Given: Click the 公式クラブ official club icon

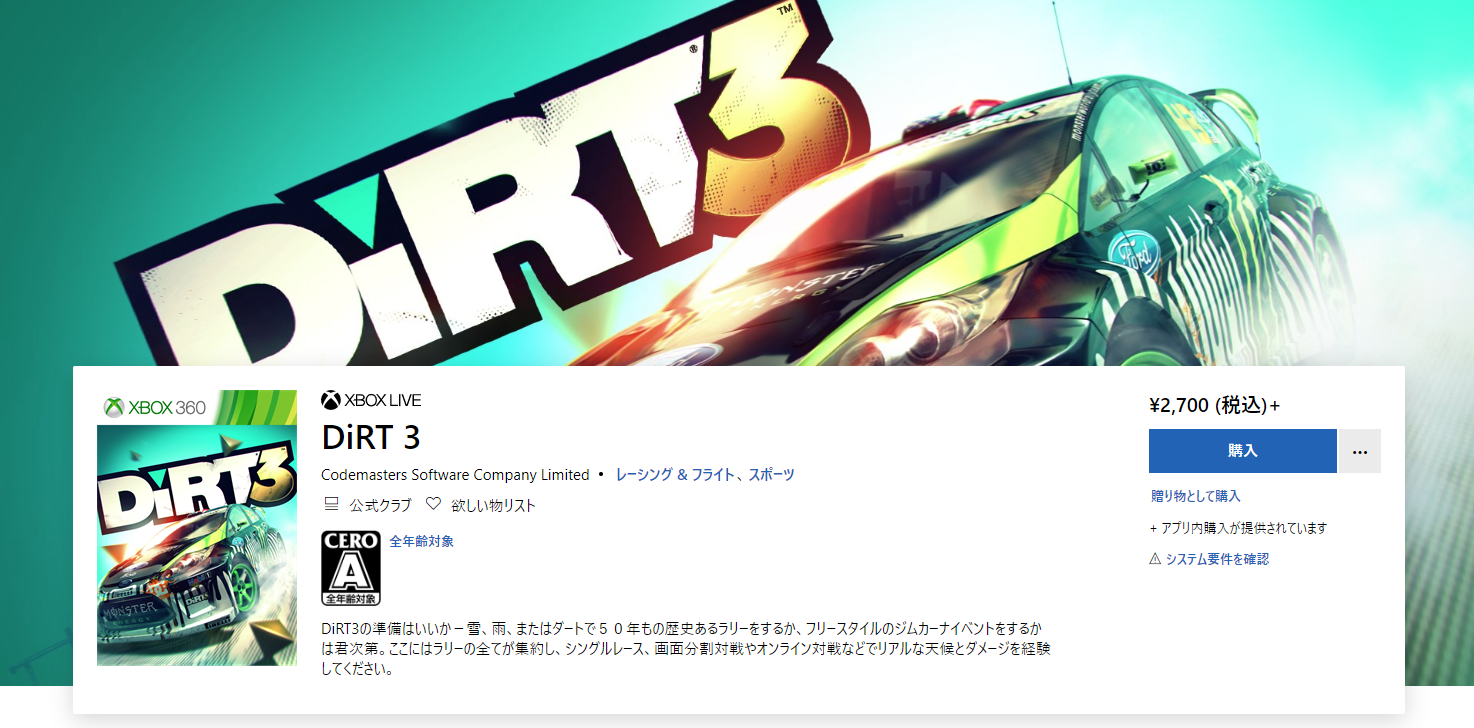Looking at the screenshot, I should 332,504.
